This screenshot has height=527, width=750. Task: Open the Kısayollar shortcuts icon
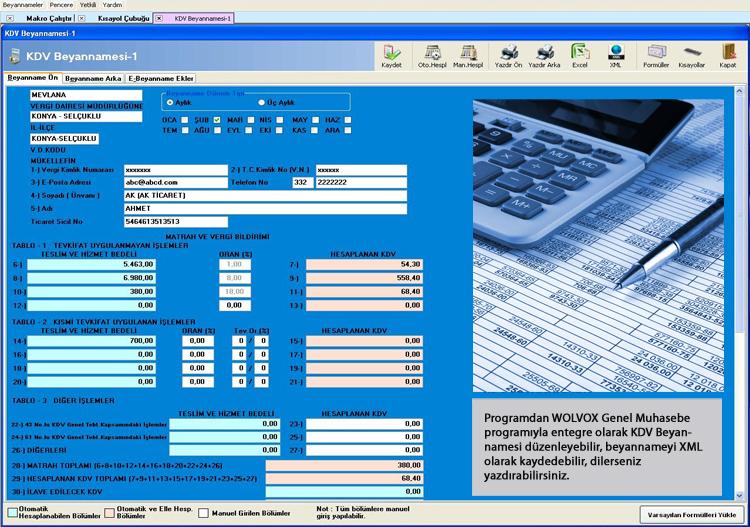[x=692, y=55]
